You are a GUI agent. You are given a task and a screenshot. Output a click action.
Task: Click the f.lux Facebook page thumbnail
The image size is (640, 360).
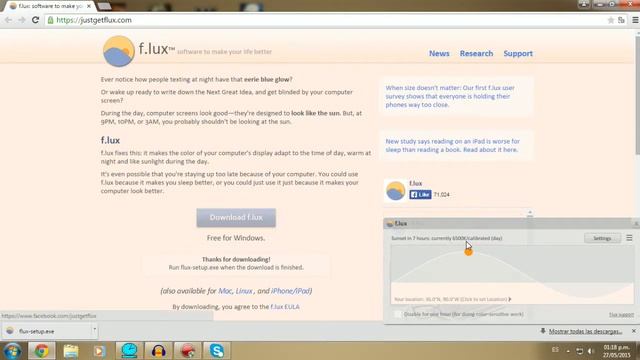point(396,191)
